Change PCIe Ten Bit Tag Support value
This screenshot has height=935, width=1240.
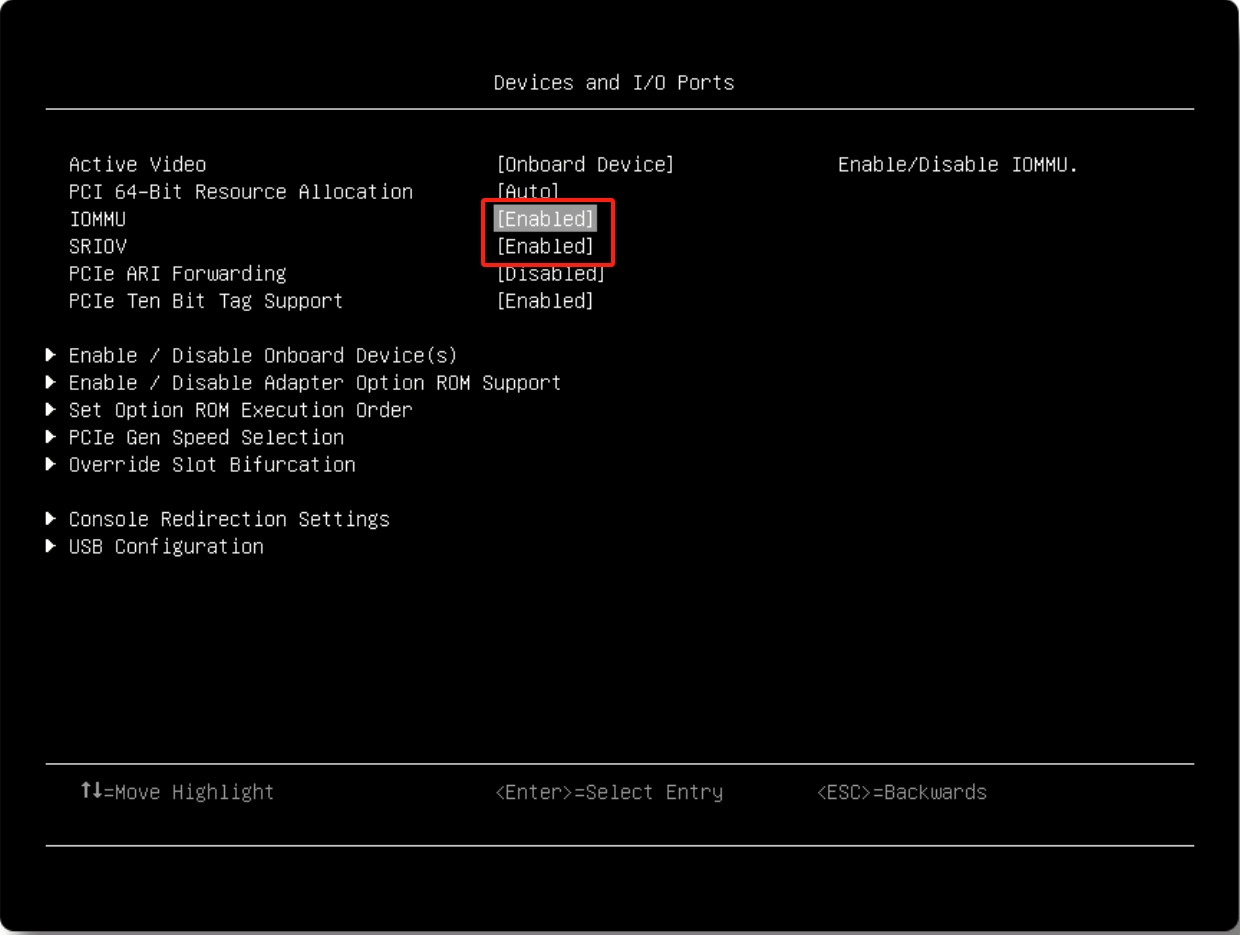point(545,301)
